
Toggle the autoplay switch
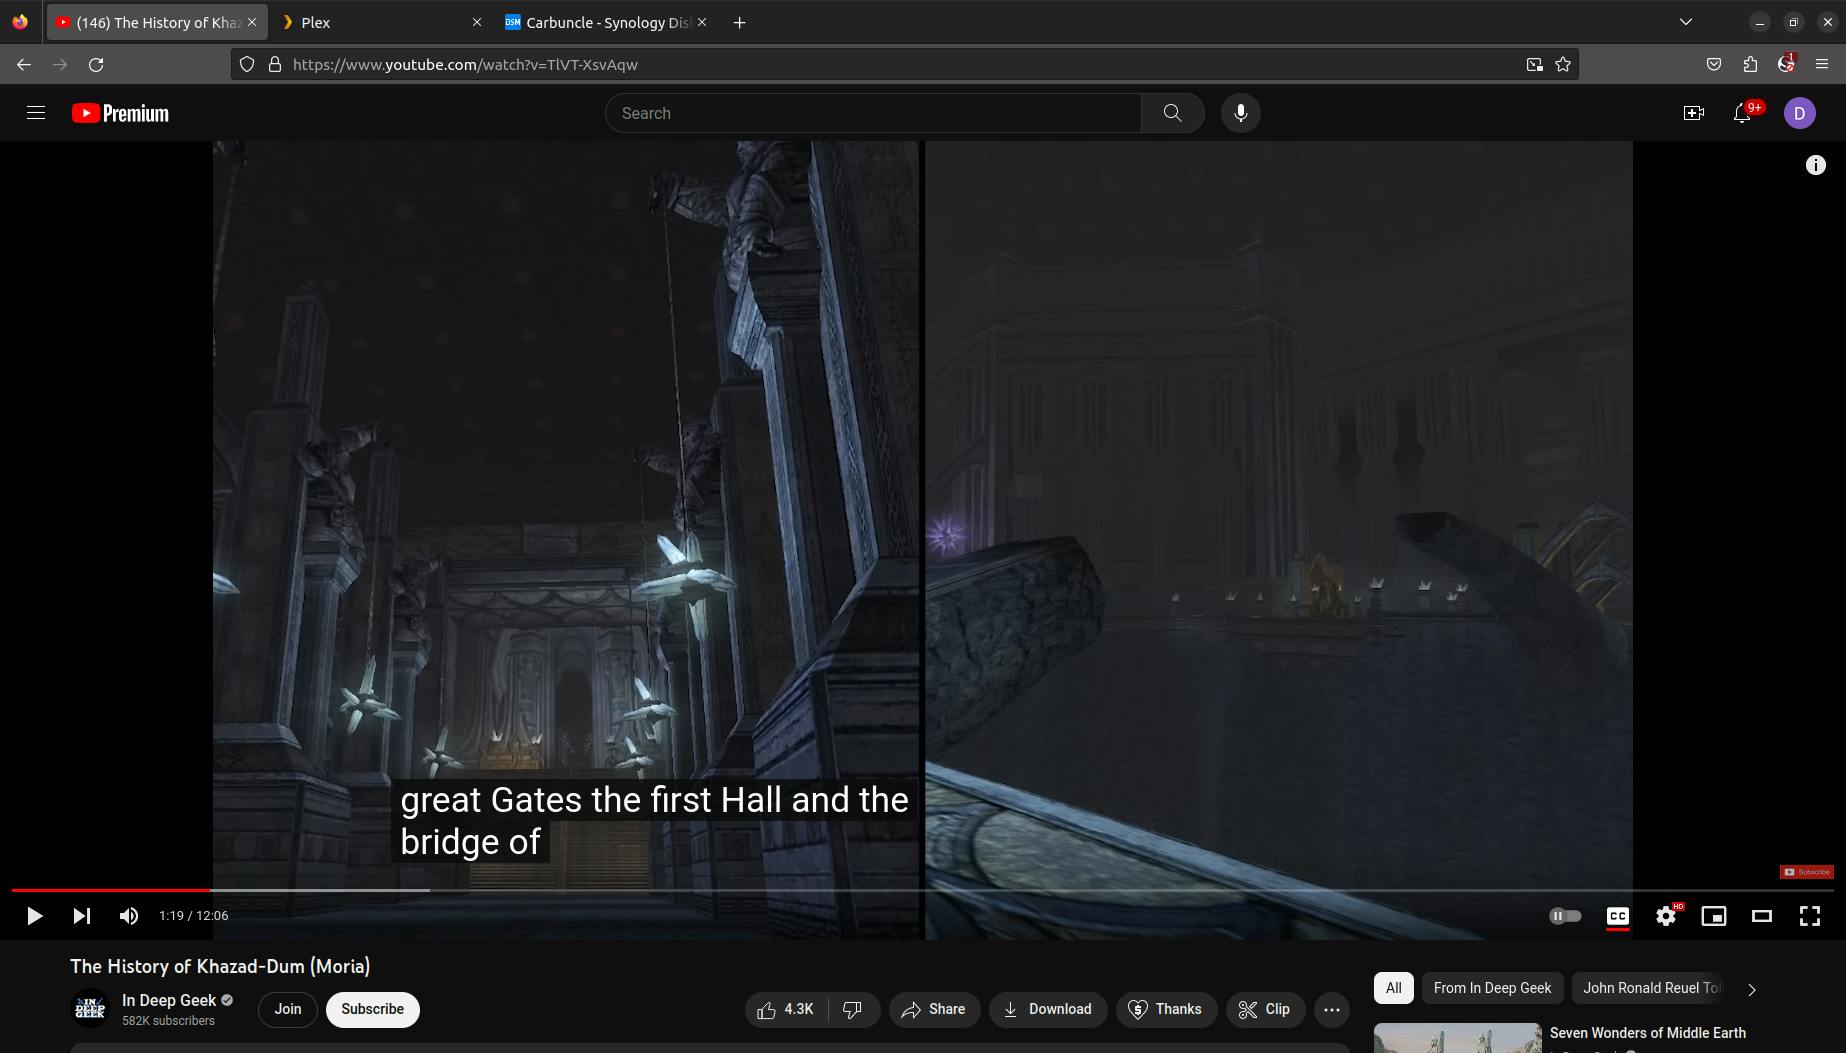point(1565,916)
